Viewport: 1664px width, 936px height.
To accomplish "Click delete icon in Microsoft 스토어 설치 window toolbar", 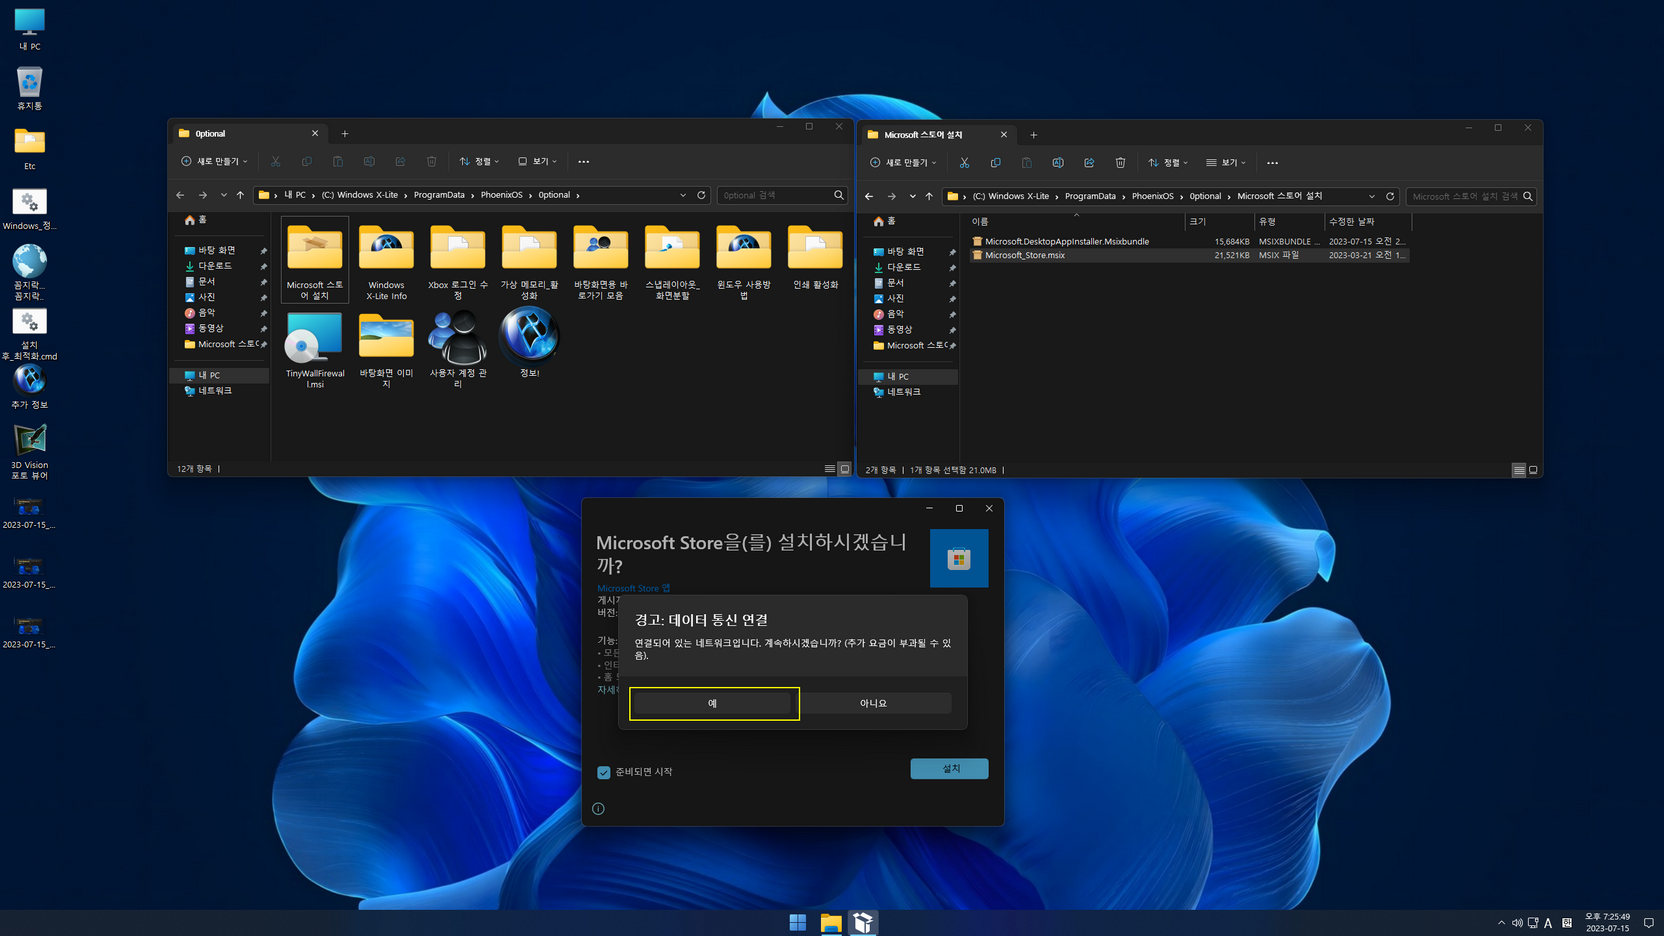I will pos(1120,162).
